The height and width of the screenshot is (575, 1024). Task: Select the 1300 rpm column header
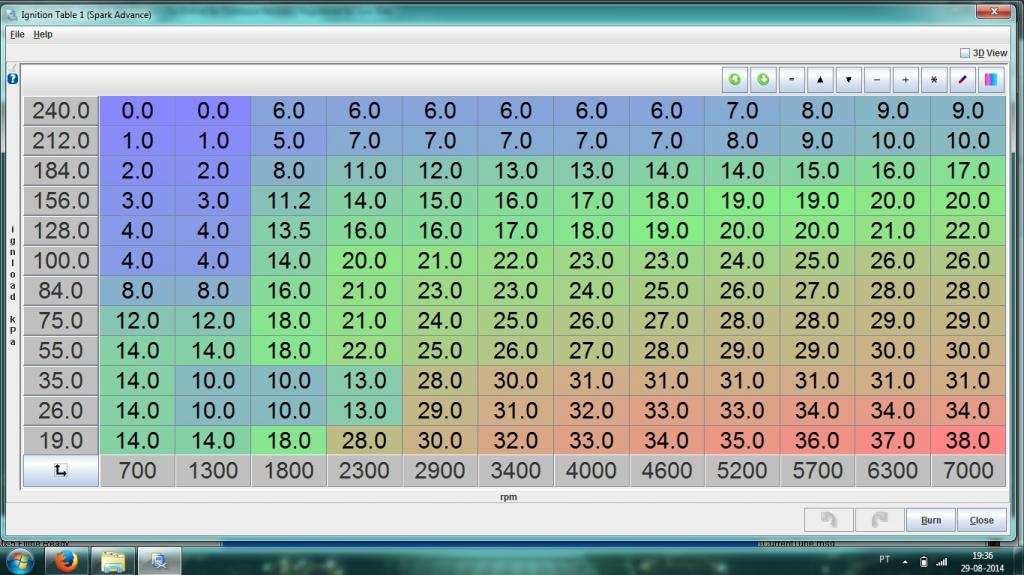(213, 471)
